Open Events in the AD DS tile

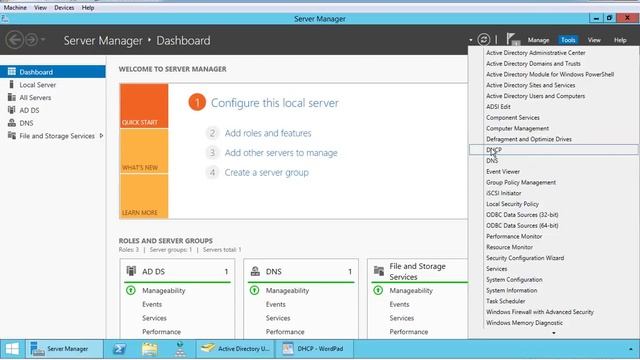(152, 304)
